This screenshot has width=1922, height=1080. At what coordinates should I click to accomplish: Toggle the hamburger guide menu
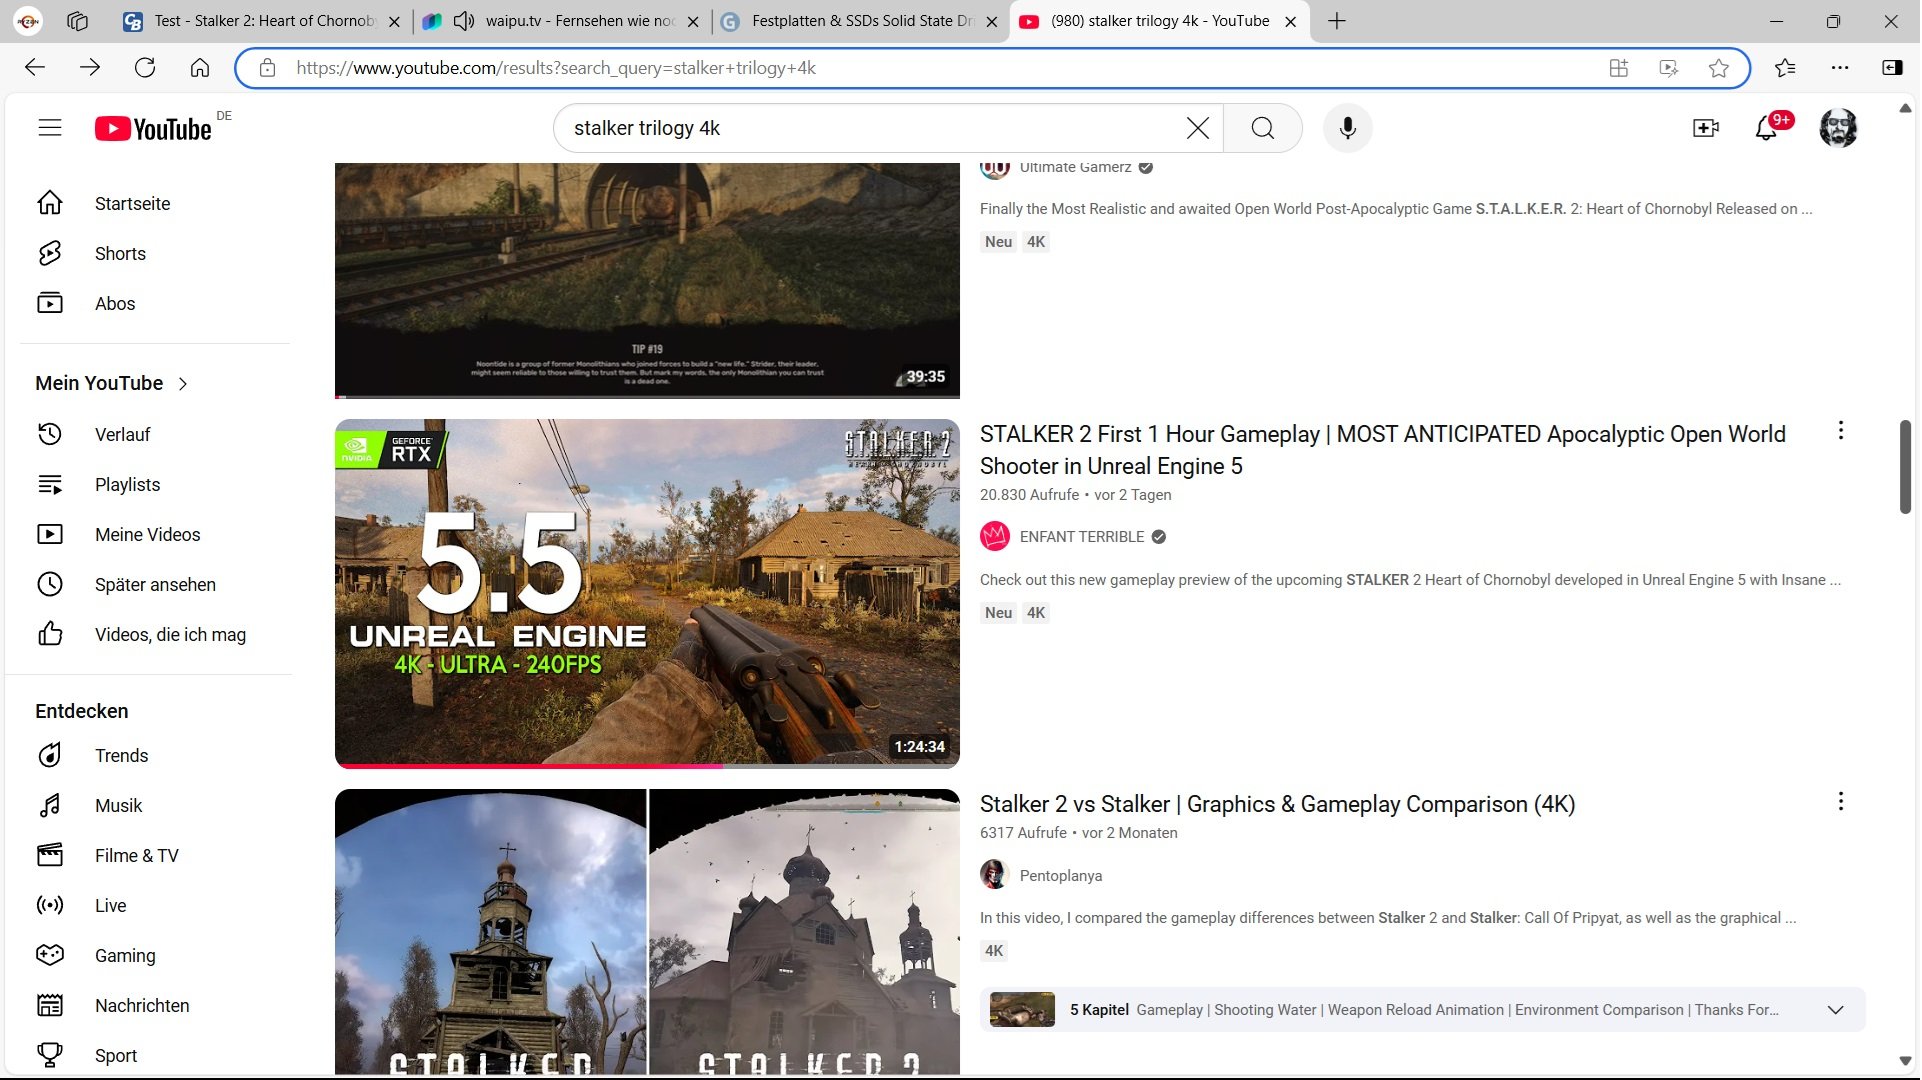pyautogui.click(x=50, y=128)
